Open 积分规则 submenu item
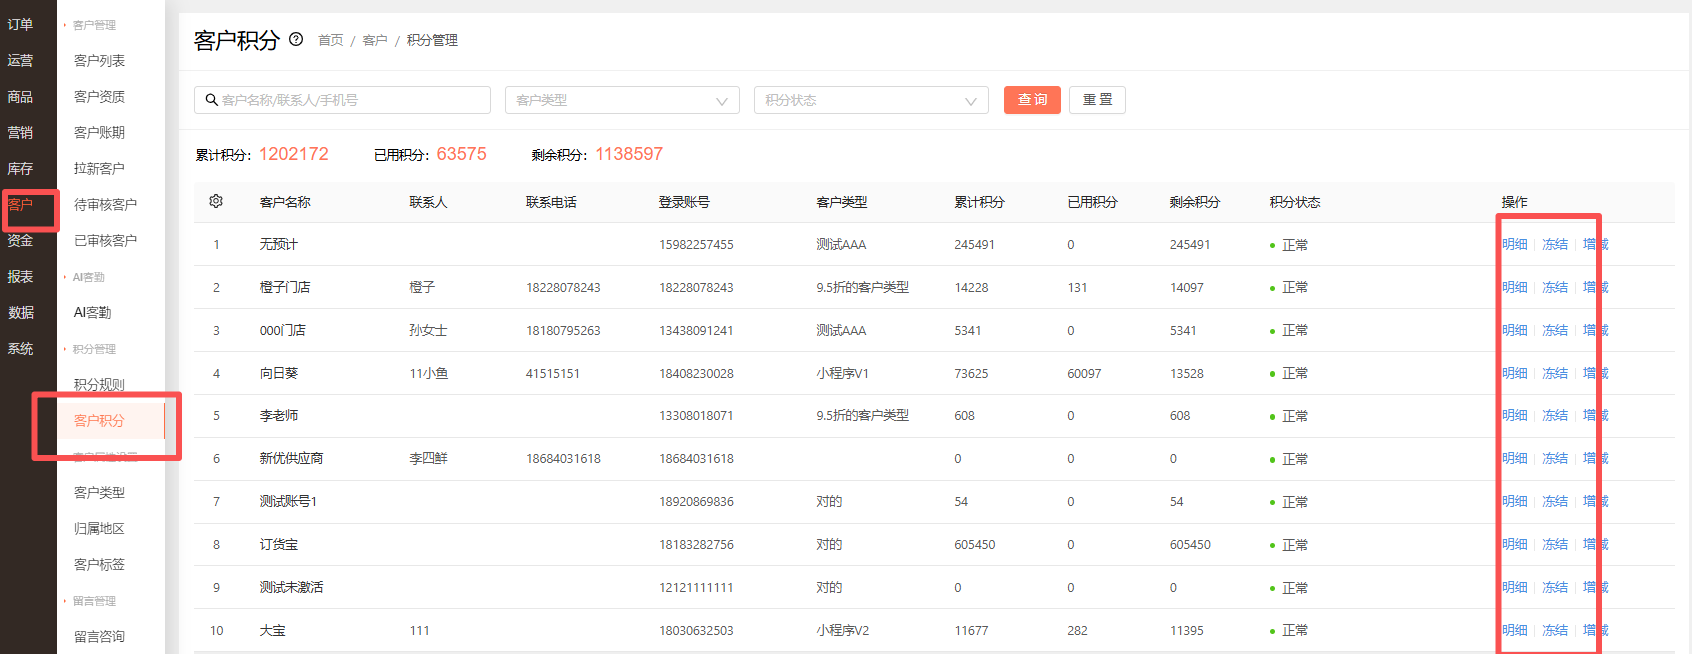 coord(99,384)
